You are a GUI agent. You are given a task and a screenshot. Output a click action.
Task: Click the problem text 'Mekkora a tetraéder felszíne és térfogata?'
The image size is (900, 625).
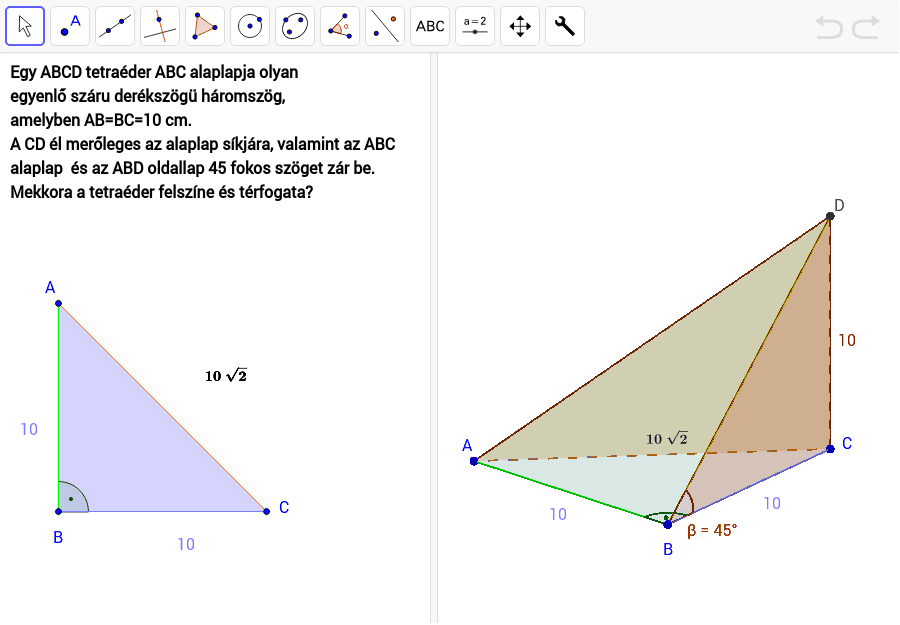[x=162, y=192]
